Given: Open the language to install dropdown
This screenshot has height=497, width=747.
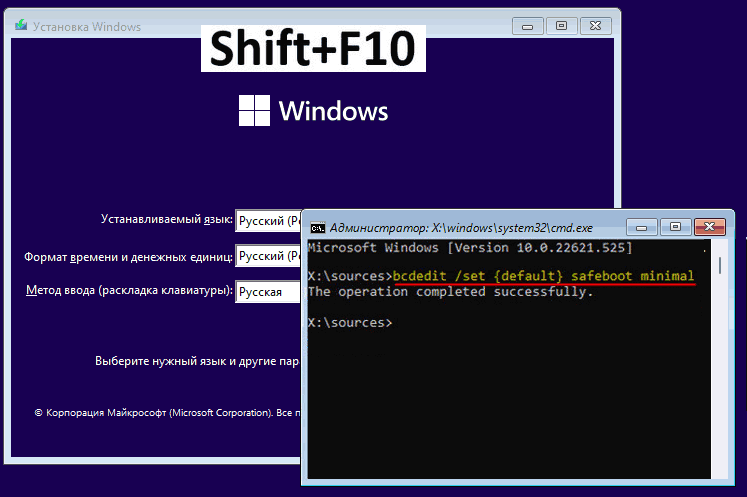Looking at the screenshot, I should (268, 221).
